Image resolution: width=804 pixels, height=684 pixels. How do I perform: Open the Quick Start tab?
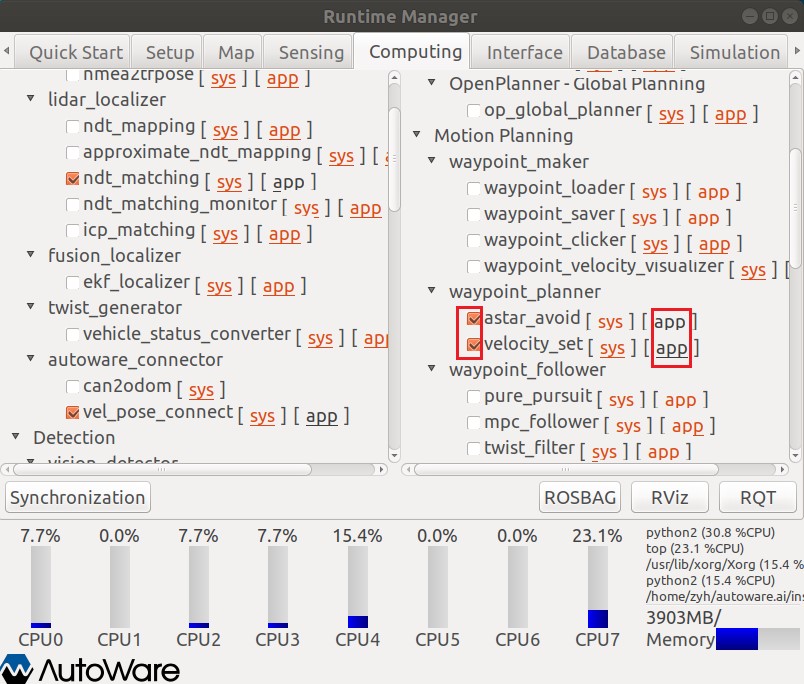click(72, 52)
